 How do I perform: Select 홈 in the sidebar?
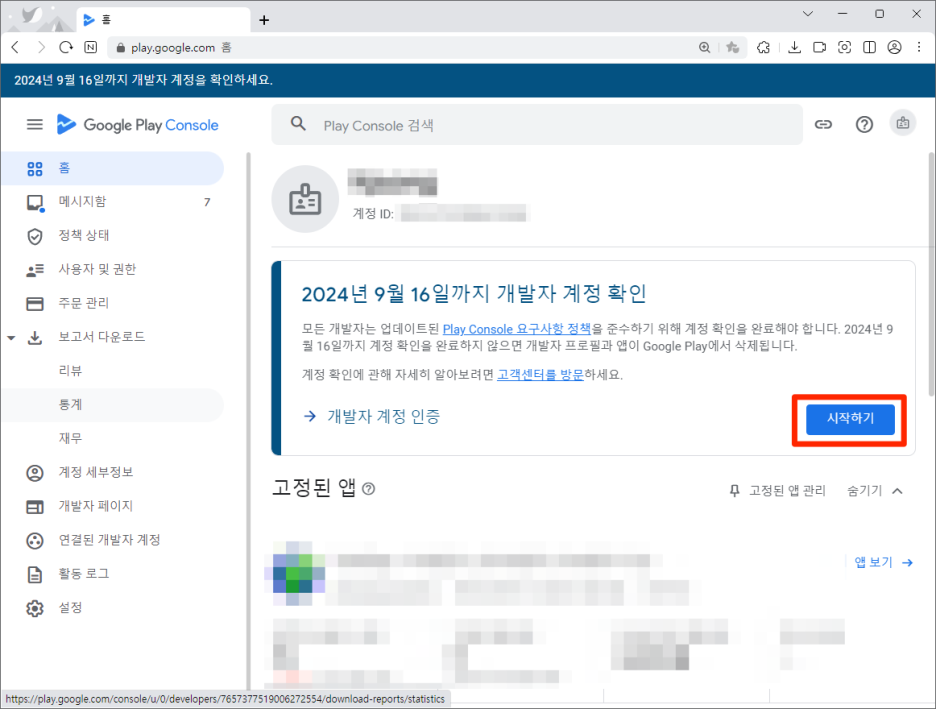tap(113, 168)
